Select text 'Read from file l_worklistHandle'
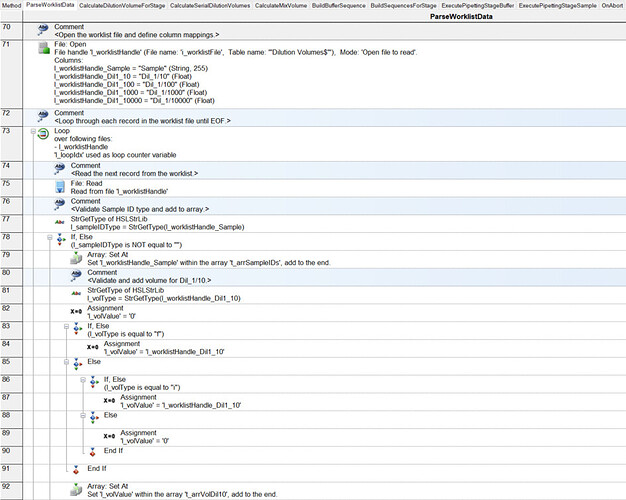Viewport: 626px width, 500px height. [x=119, y=191]
